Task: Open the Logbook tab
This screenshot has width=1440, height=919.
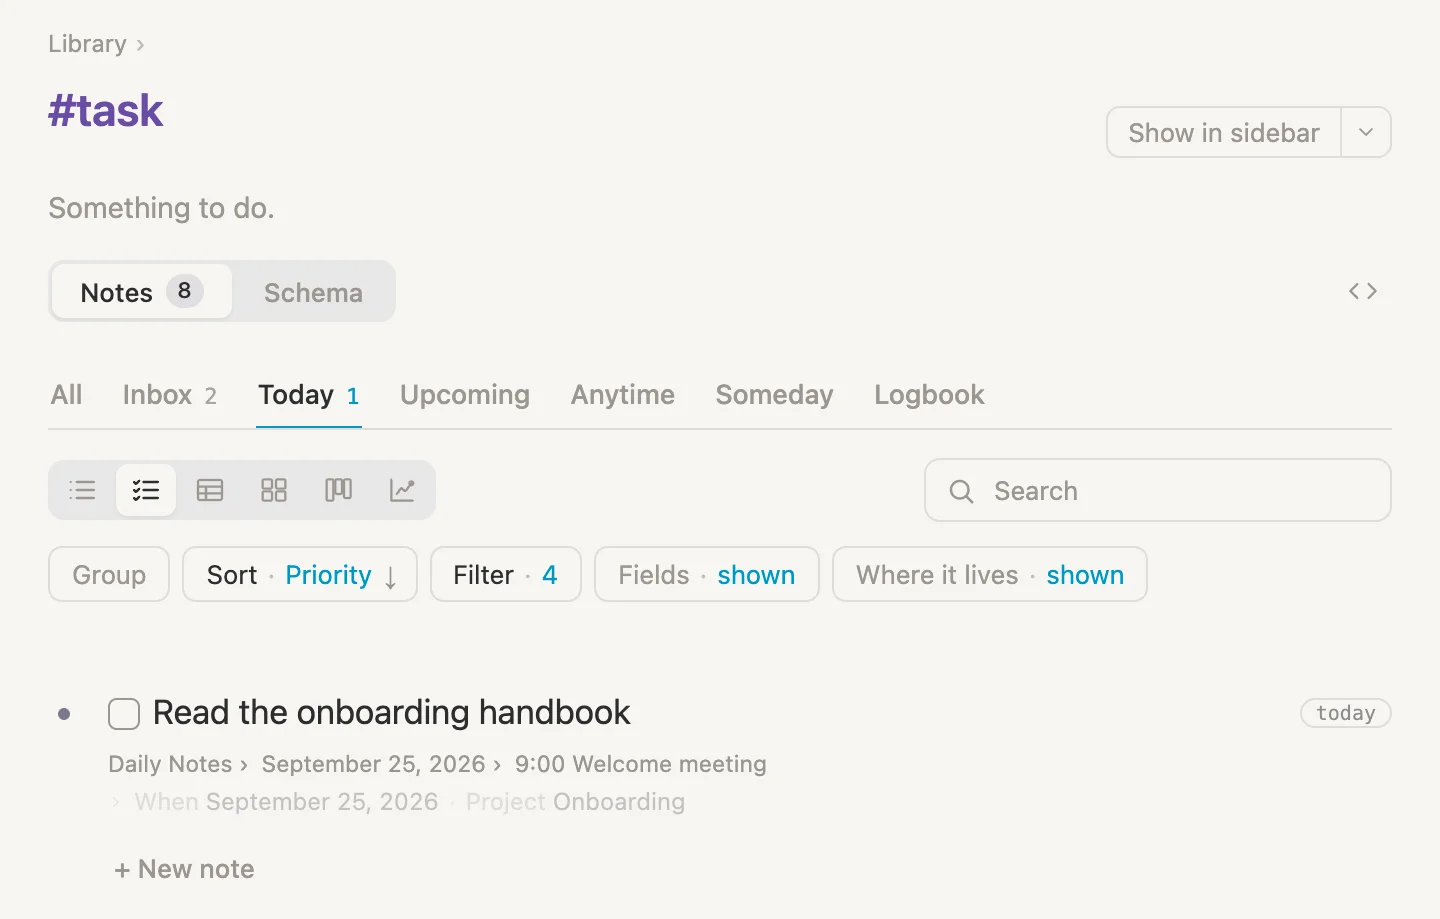Action: pos(929,395)
